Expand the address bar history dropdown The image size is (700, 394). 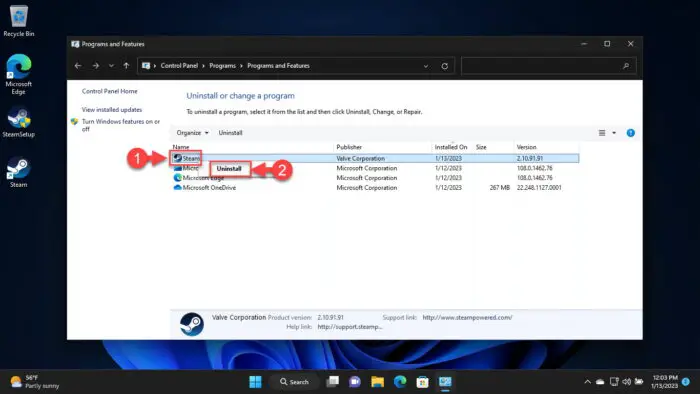point(426,66)
